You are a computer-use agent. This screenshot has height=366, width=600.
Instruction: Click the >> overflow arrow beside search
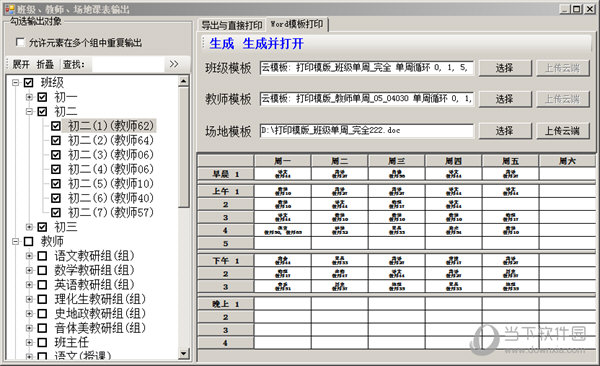(x=174, y=64)
